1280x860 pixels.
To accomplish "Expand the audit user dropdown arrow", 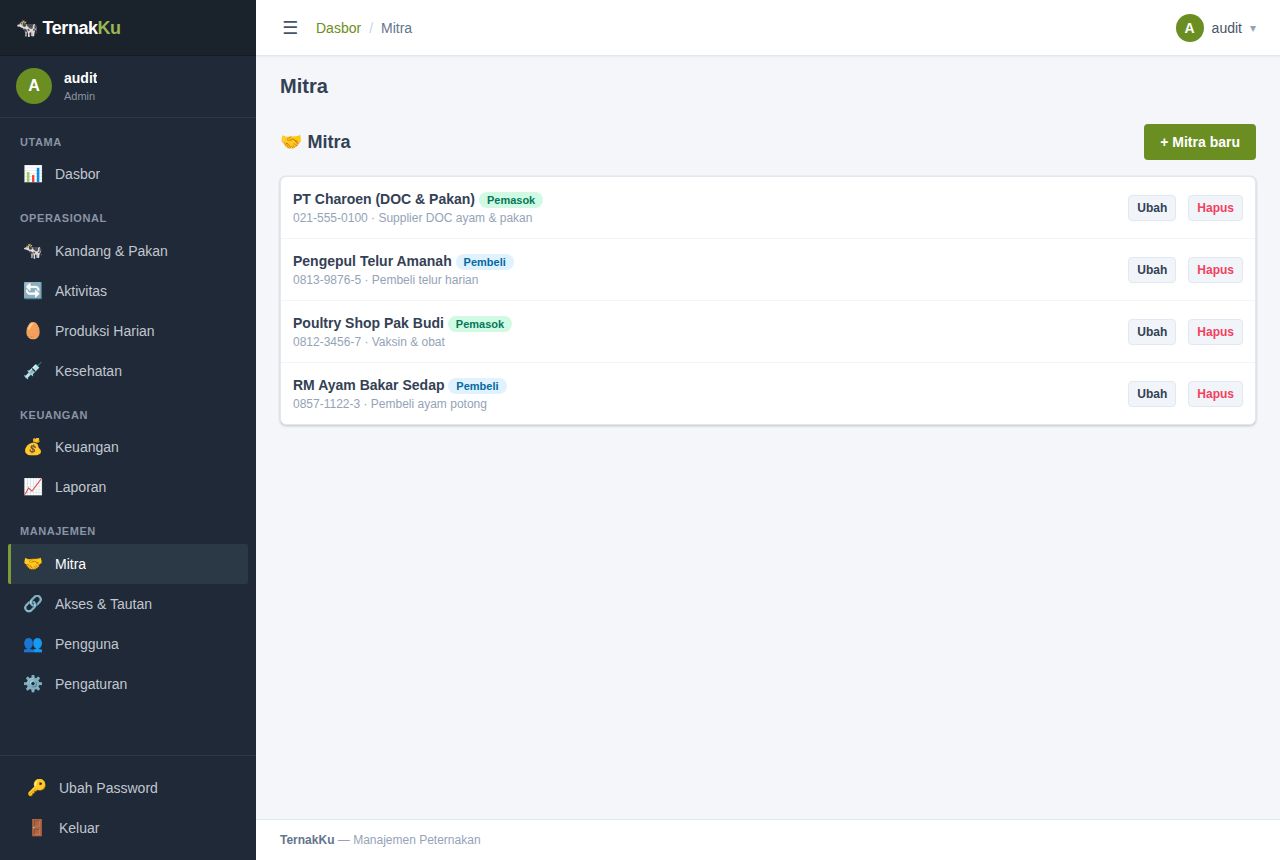I will pos(1253,28).
